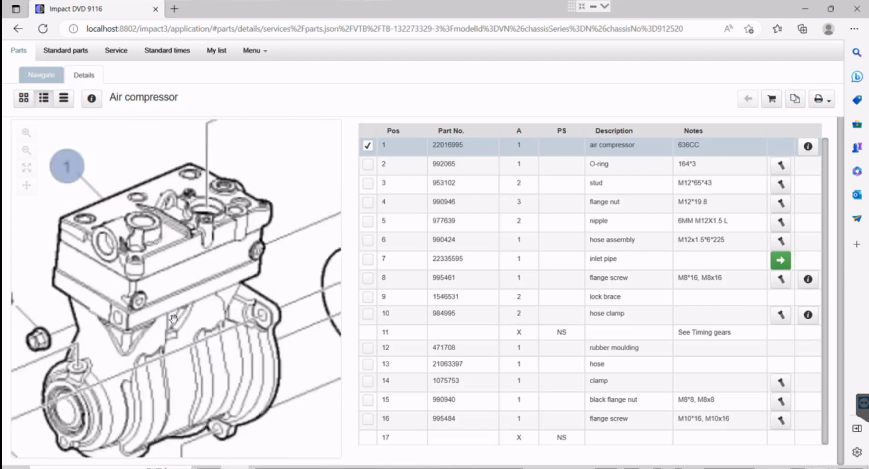Click the green arrow for inlet pipe
869x469 pixels.
tap(780, 261)
